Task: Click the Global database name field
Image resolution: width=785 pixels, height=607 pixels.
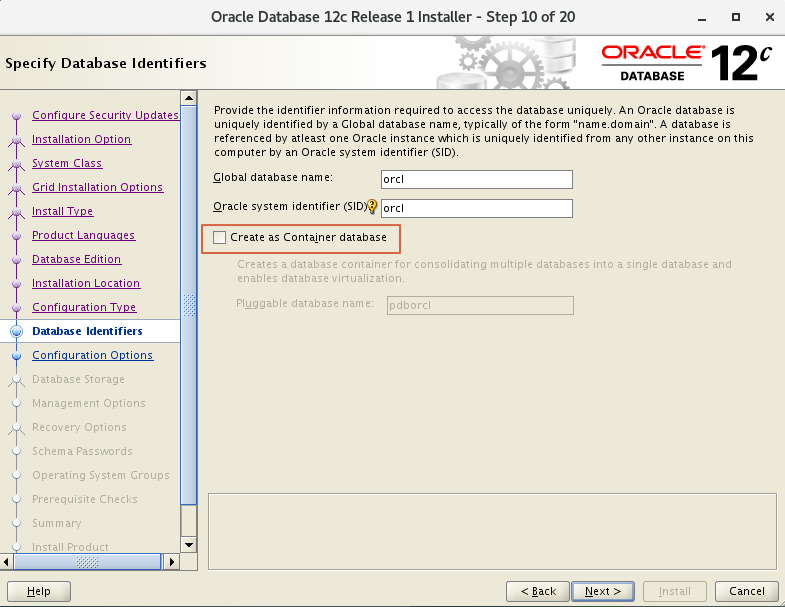Action: [x=476, y=180]
